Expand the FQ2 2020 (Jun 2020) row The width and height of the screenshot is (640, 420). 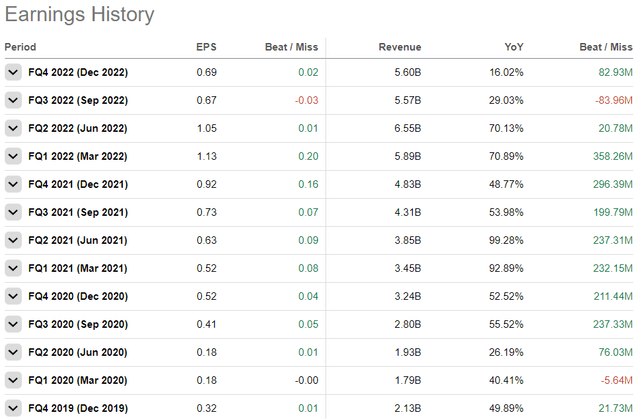coord(13,353)
